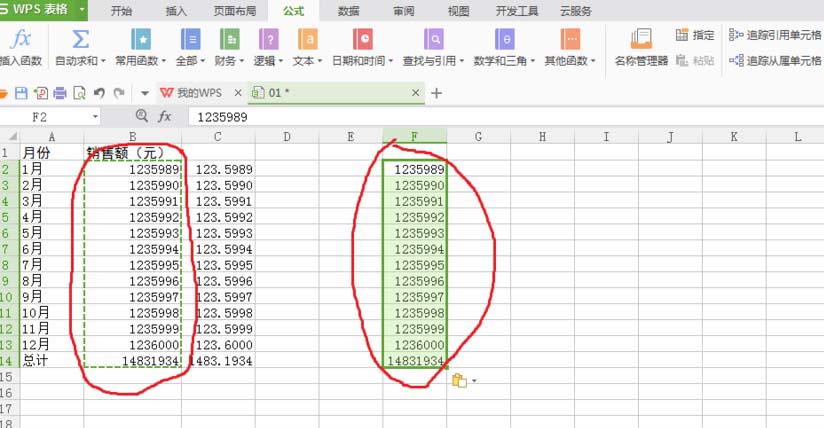Click the Print icon
This screenshot has height=428, width=824.
pyautogui.click(x=60, y=93)
